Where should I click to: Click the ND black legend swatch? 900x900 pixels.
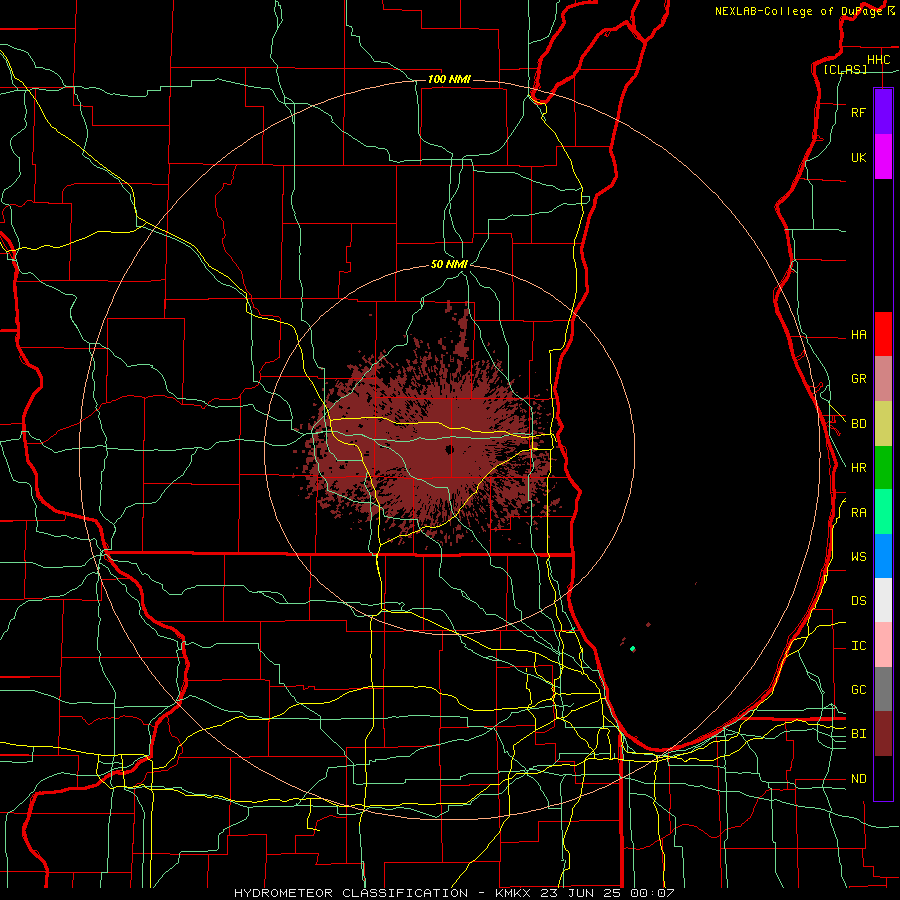pyautogui.click(x=883, y=778)
